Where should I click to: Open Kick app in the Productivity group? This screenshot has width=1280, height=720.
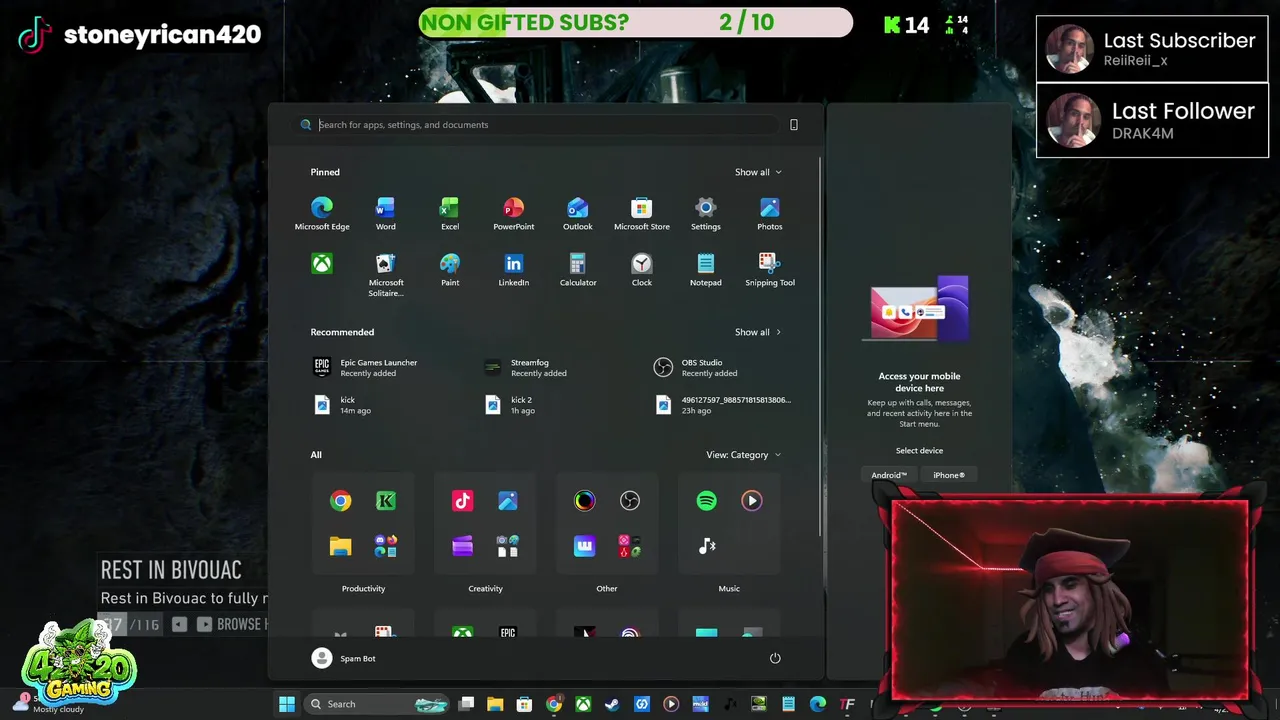pos(386,501)
